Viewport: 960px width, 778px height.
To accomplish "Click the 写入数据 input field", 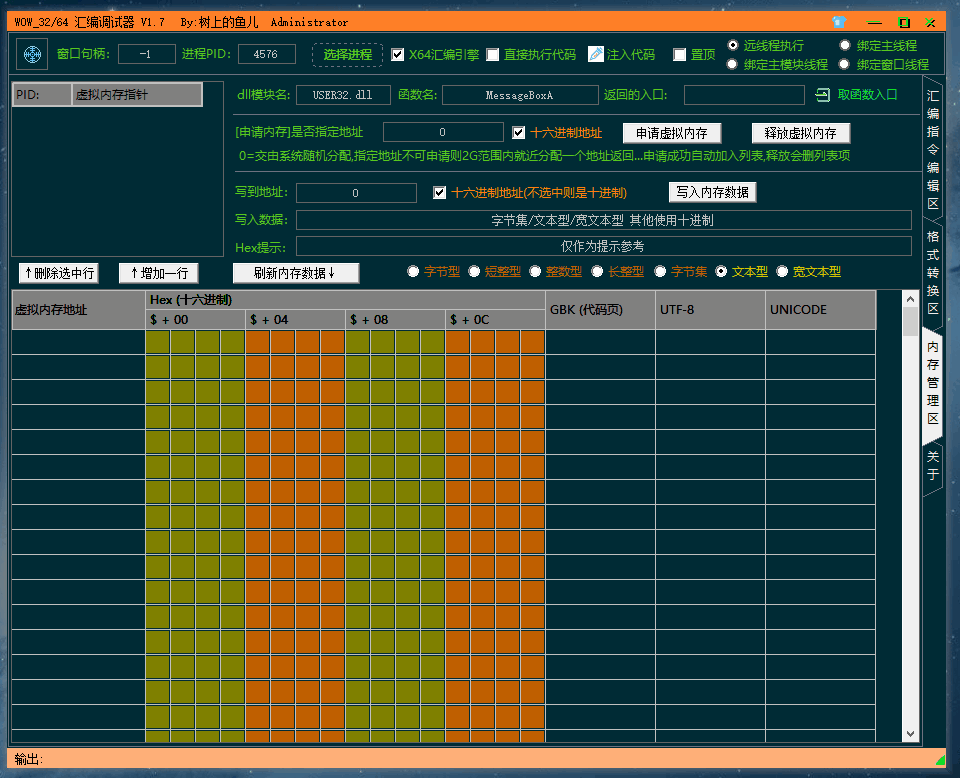I will (604, 220).
